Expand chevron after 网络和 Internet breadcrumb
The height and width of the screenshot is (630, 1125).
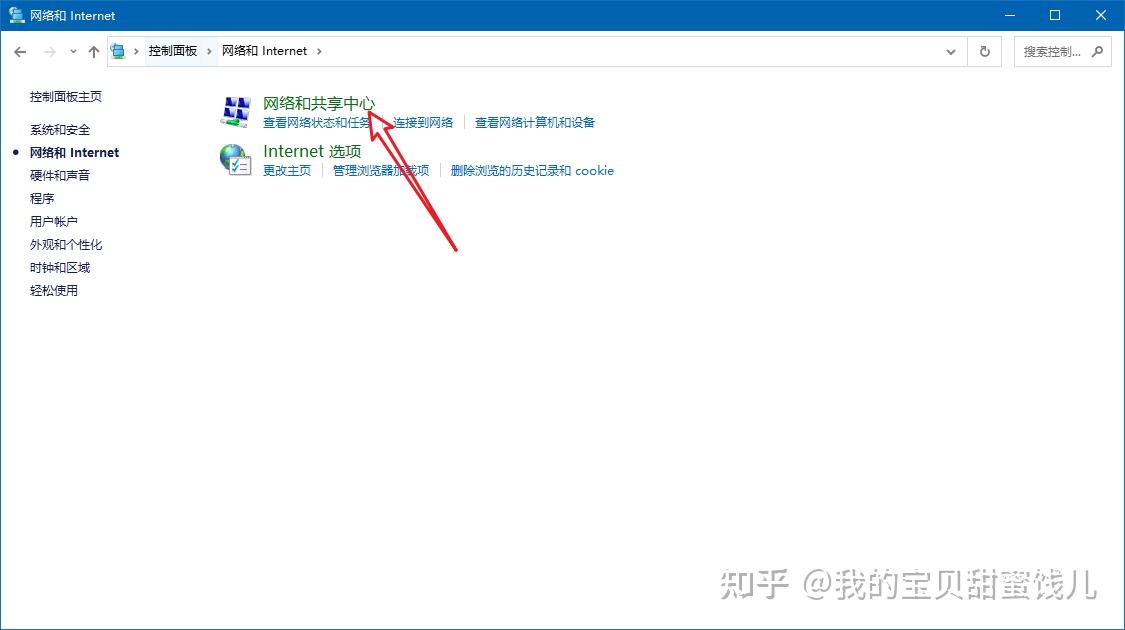[319, 52]
